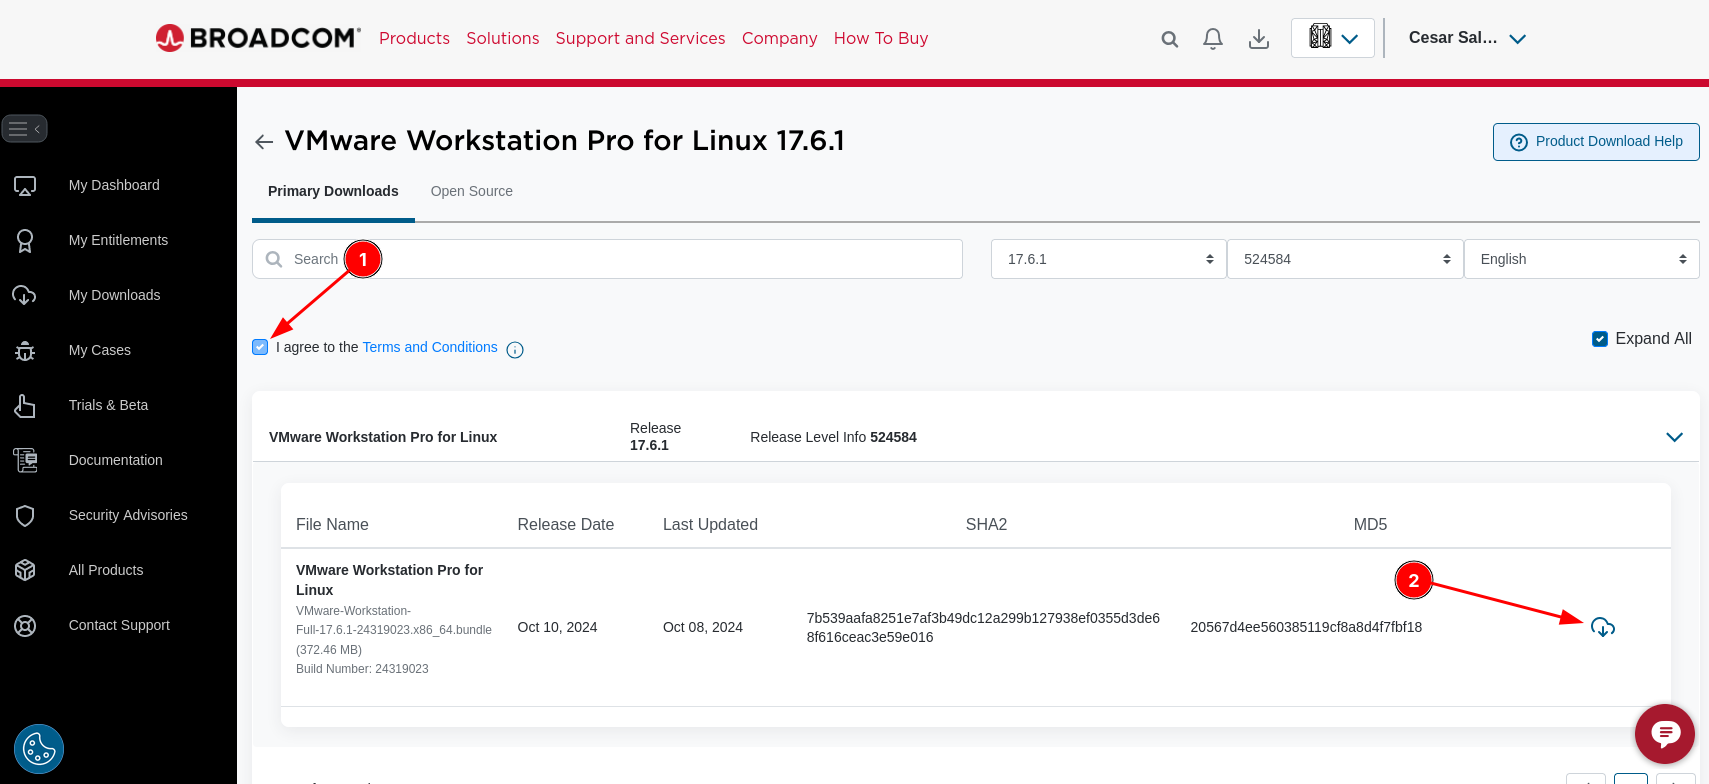The height and width of the screenshot is (784, 1709).
Task: Click the Broadcom logo
Action: (x=258, y=38)
